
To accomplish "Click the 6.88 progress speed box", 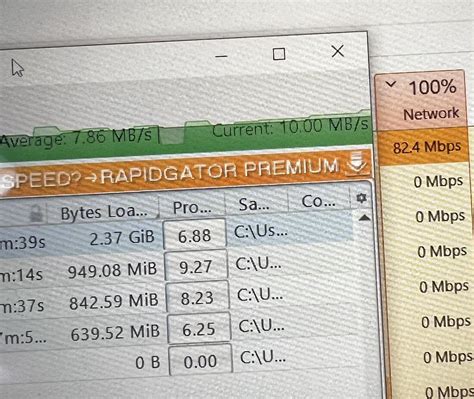I will 195,234.
